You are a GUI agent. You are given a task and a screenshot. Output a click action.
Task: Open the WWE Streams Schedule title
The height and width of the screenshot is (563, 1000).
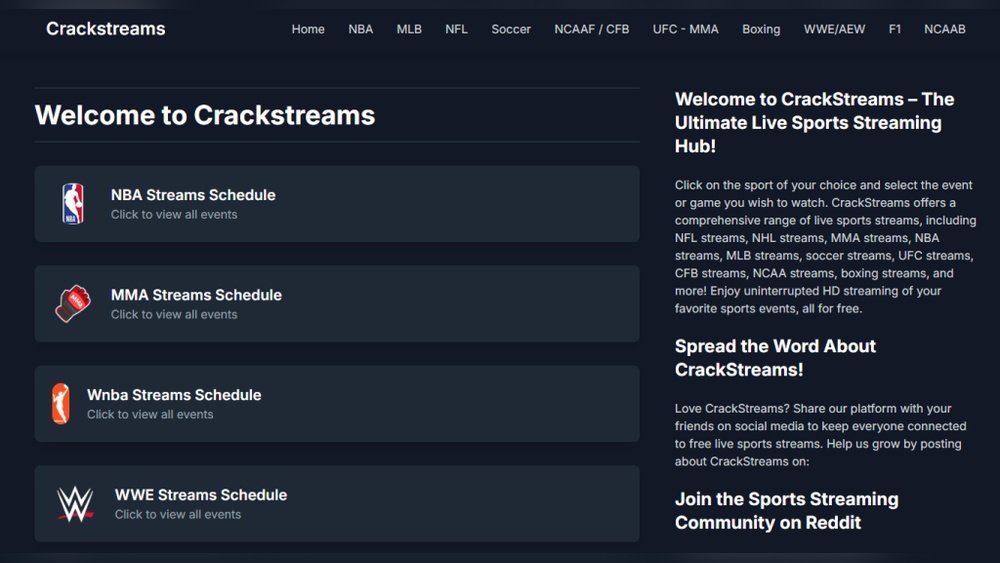(201, 495)
